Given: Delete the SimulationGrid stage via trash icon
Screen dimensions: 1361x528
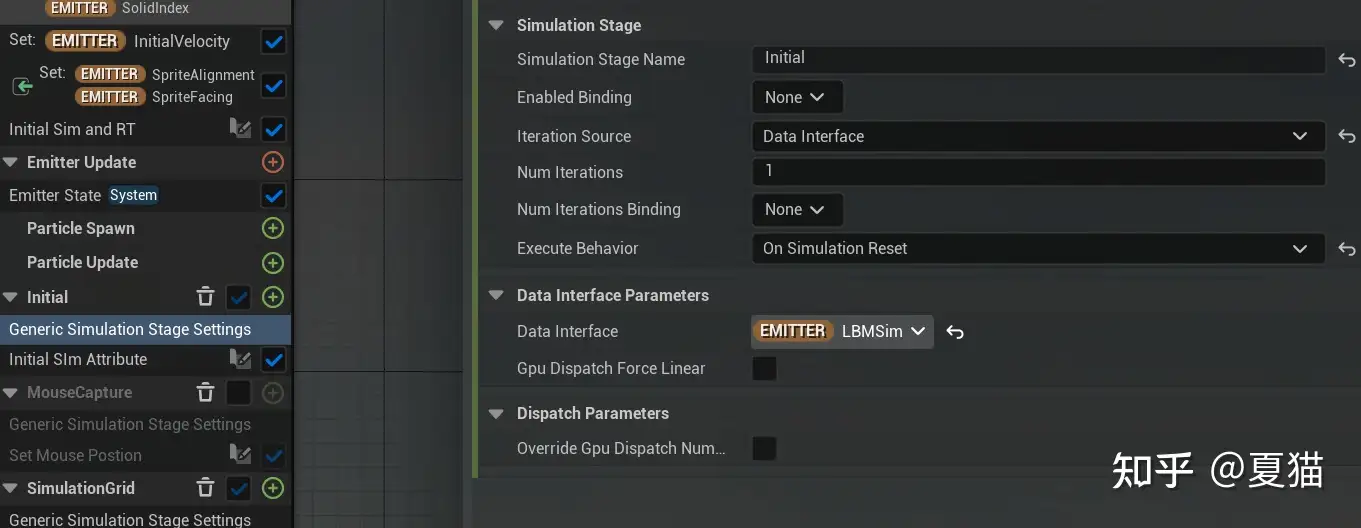Looking at the screenshot, I should pyautogui.click(x=205, y=488).
